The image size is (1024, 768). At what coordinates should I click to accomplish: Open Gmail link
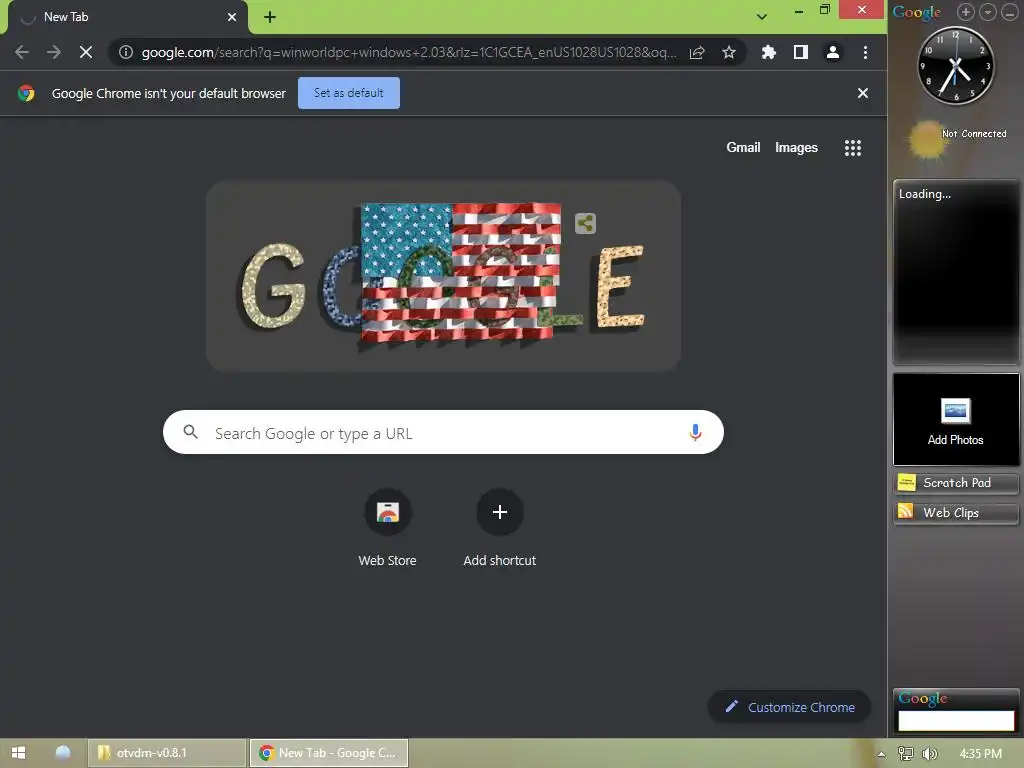[x=743, y=148]
